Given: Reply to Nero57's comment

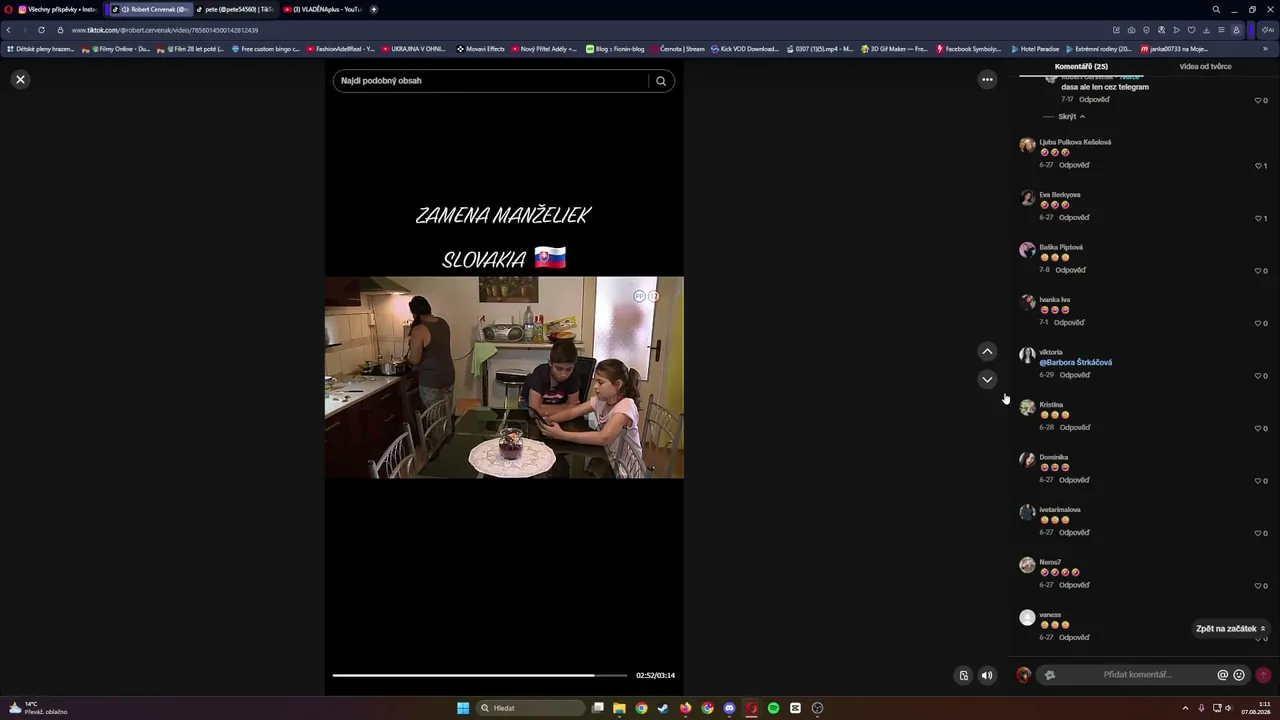Looking at the screenshot, I should (x=1075, y=585).
